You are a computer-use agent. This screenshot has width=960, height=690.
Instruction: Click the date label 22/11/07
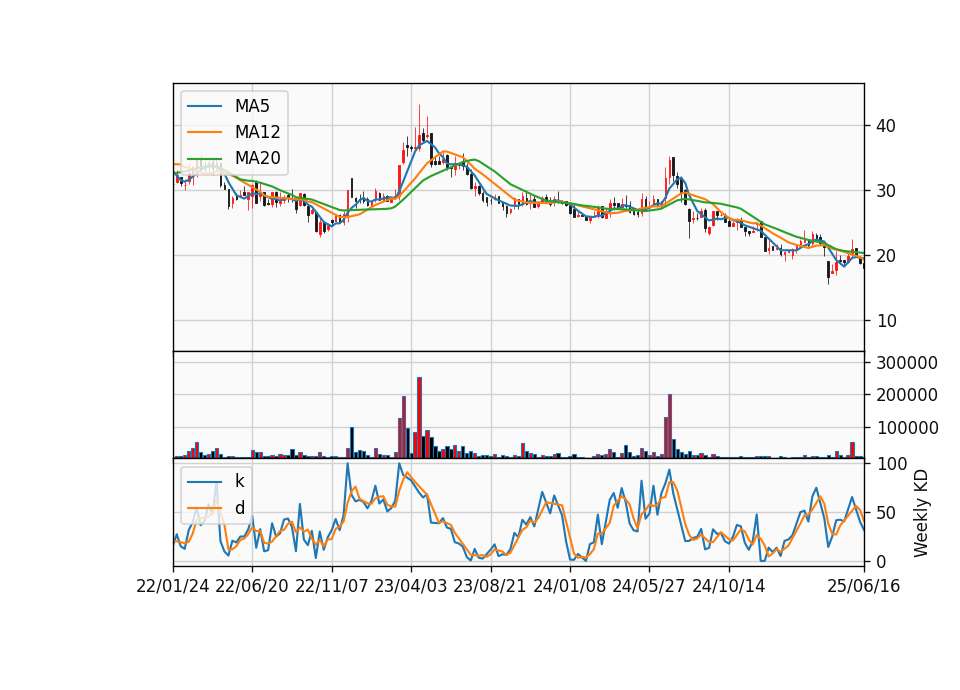click(332, 586)
